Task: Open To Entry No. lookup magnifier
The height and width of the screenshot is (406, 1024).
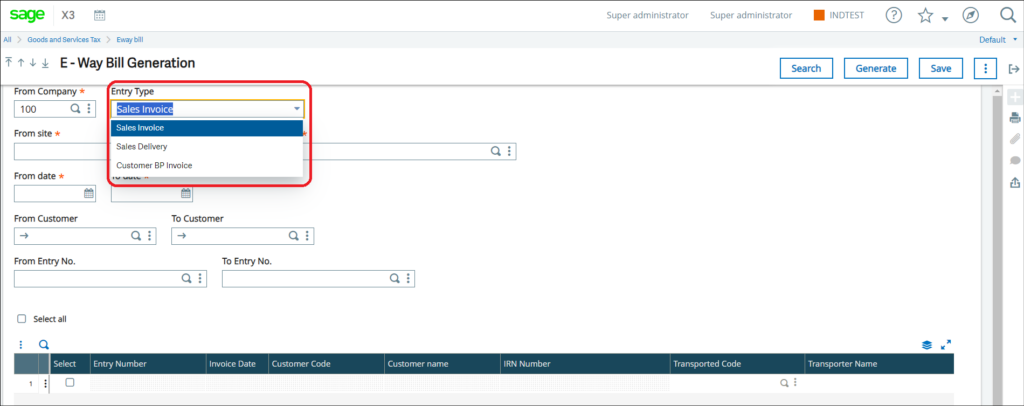Action: 394,278
